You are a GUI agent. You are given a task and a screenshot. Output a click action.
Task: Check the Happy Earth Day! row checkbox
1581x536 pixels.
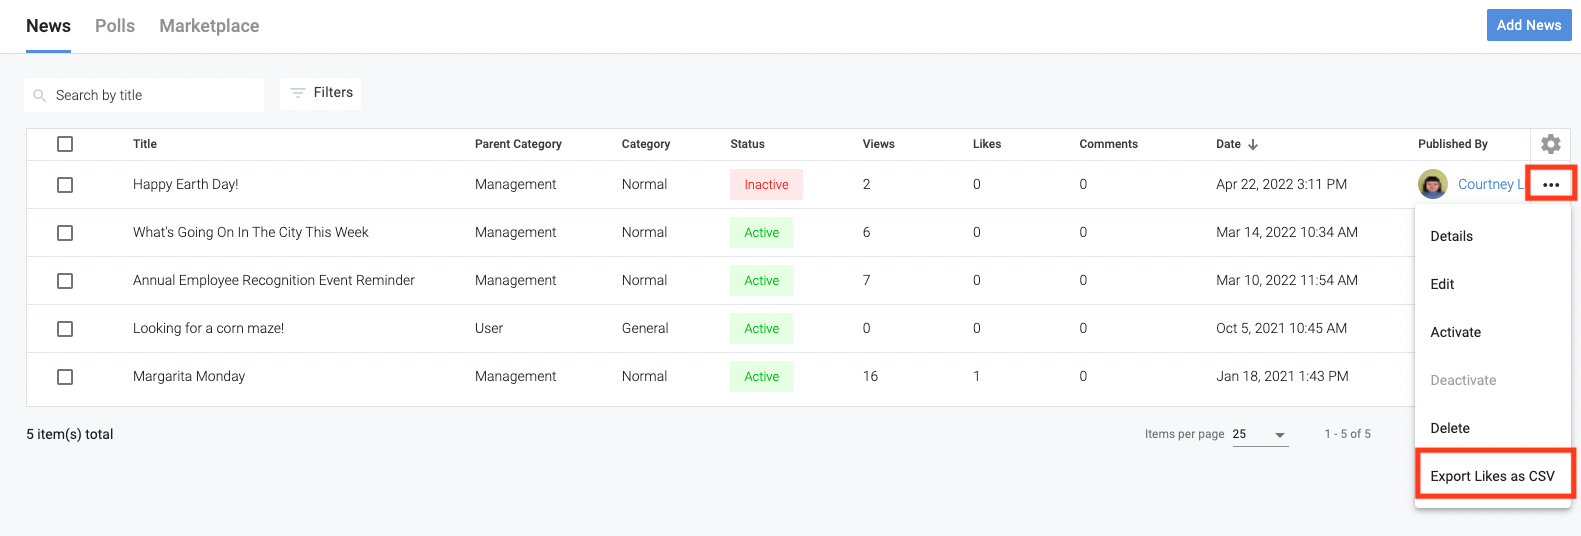(65, 185)
